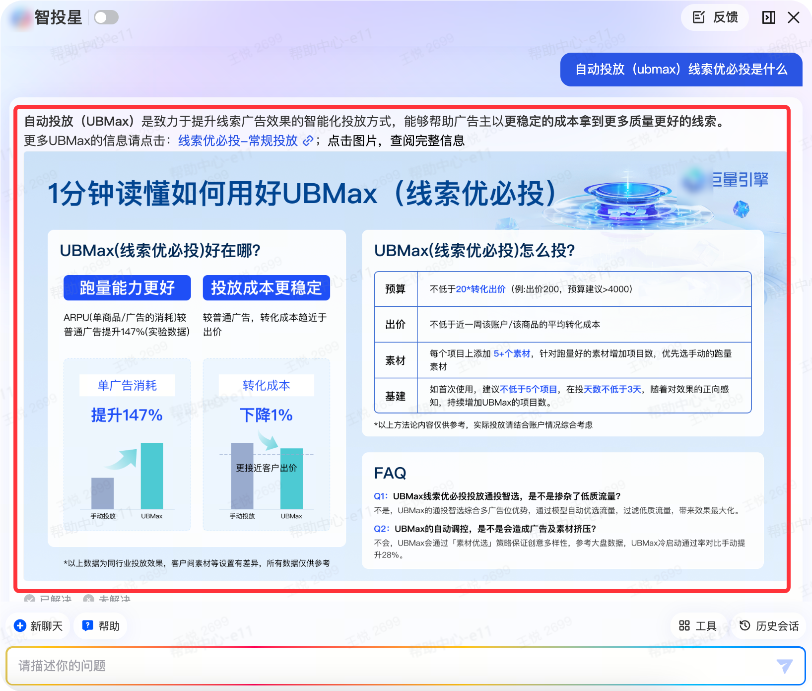Viewport: 812px width, 691px height.
Task: Click the 下降1% figure
Action: pos(266,415)
